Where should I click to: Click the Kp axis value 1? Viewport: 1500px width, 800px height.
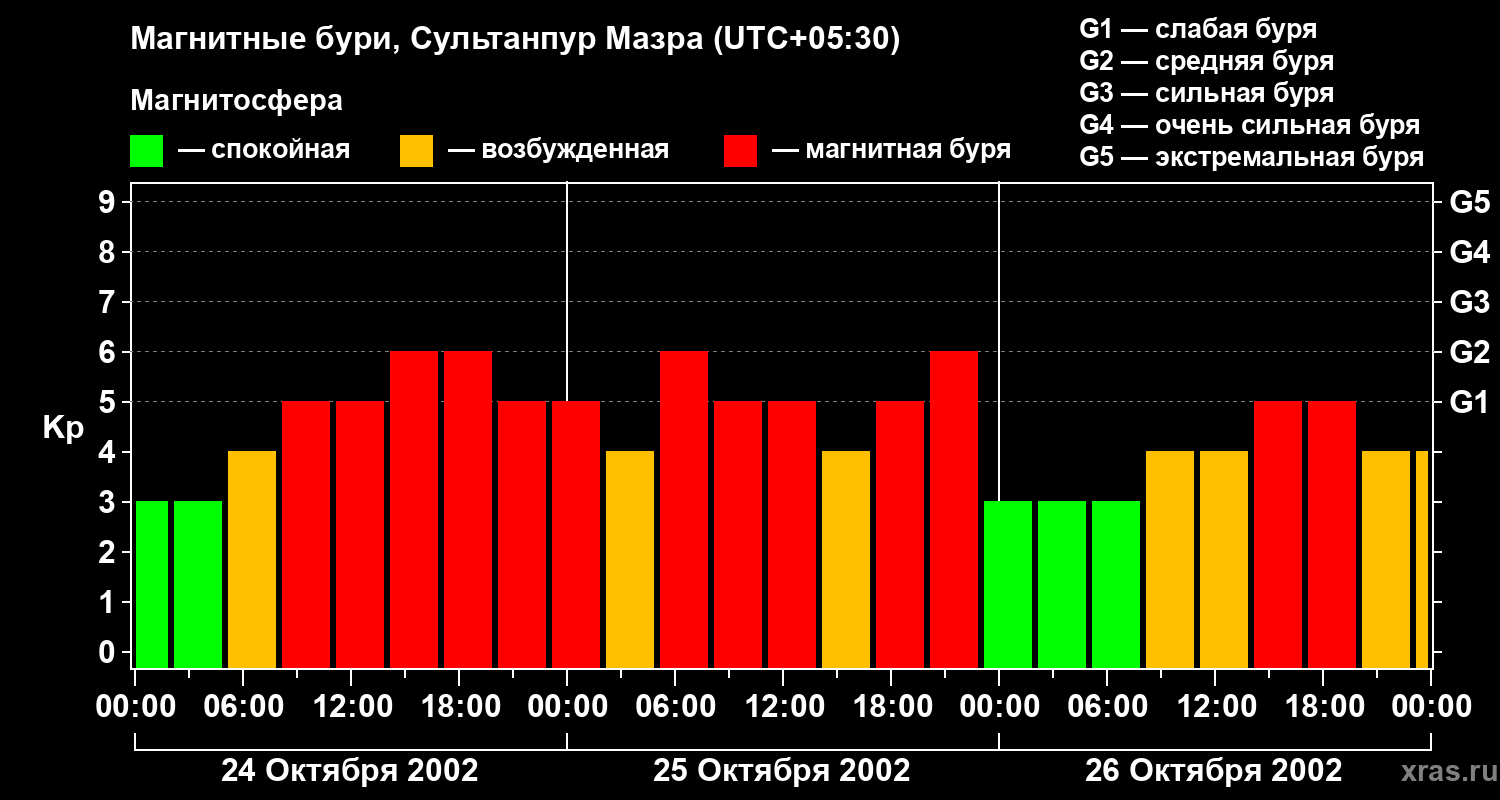pyautogui.click(x=109, y=602)
